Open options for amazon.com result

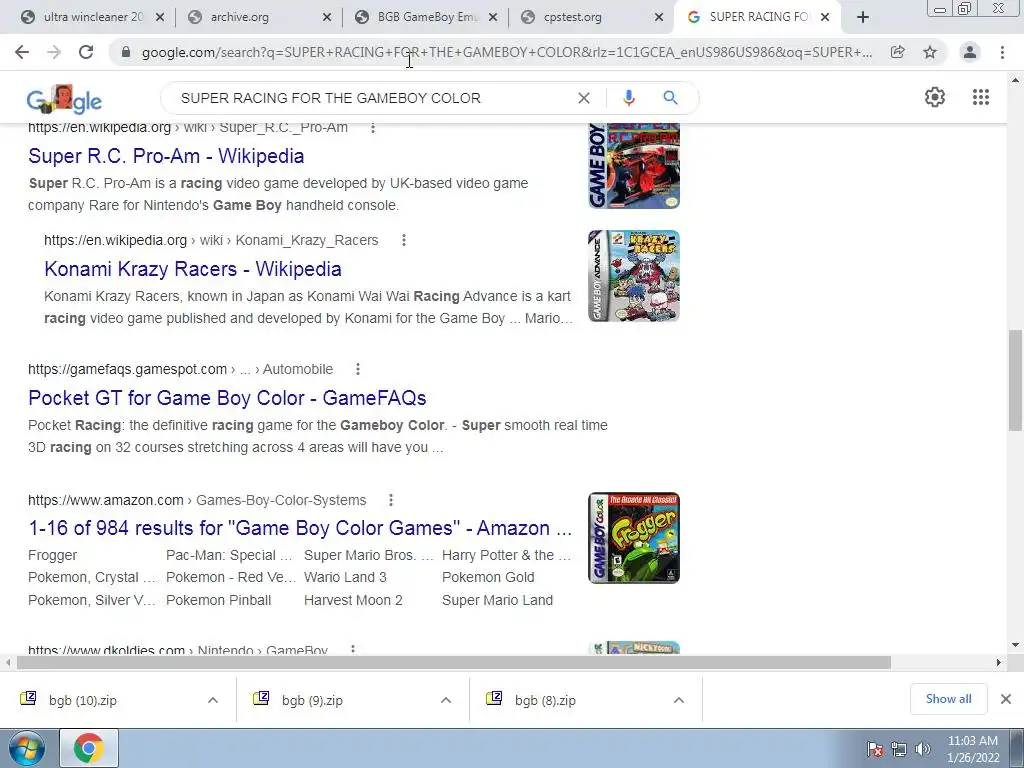[391, 500]
